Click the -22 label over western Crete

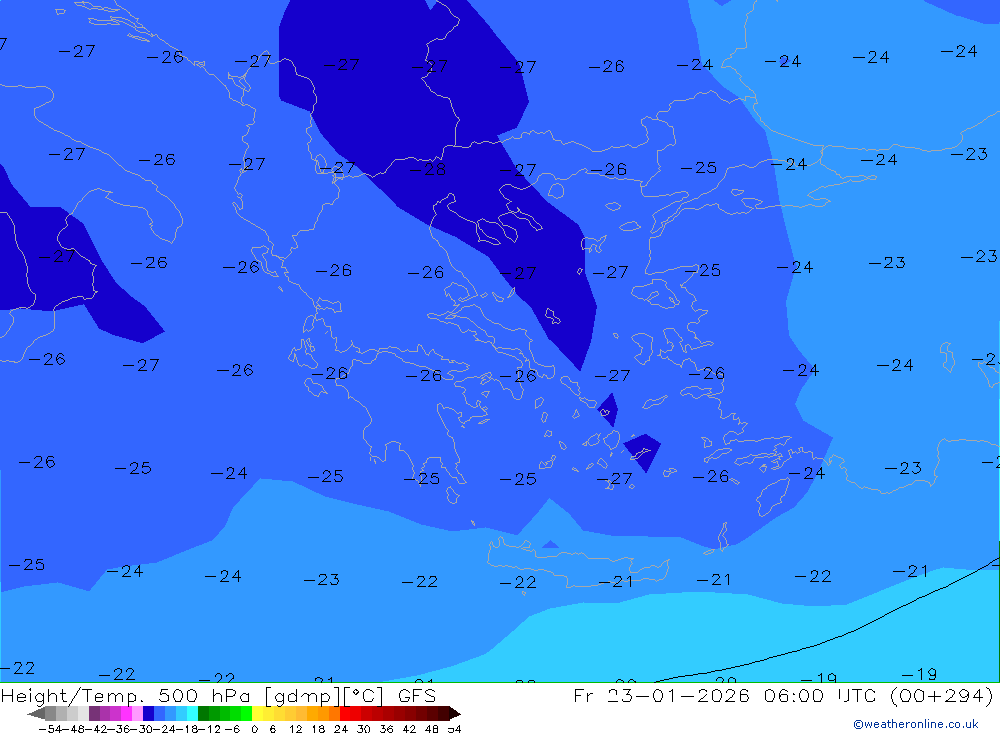[x=518, y=582]
